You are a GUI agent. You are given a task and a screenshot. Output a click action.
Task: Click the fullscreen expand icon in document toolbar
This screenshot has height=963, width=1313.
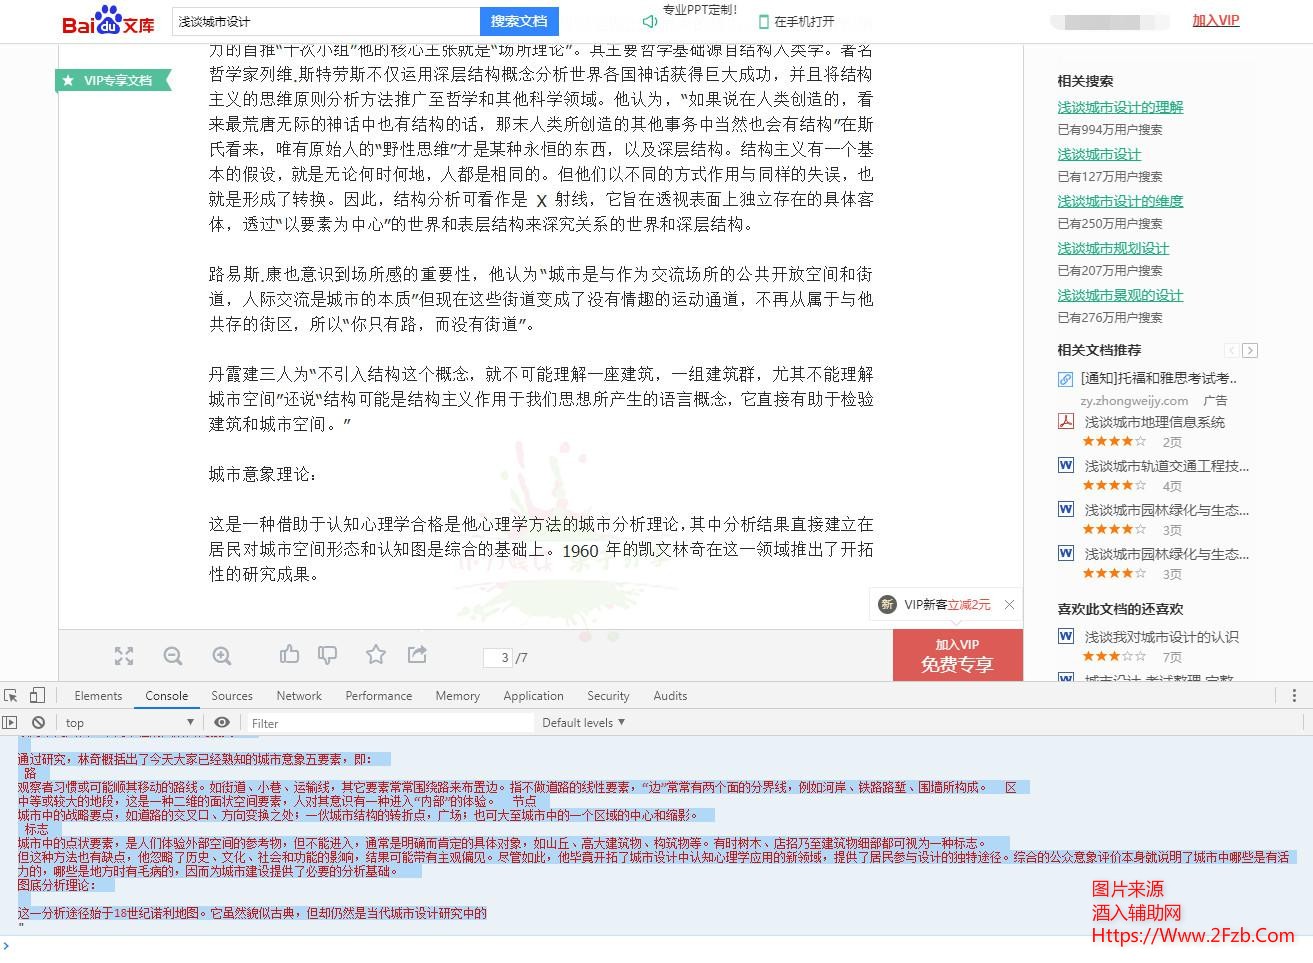point(124,656)
